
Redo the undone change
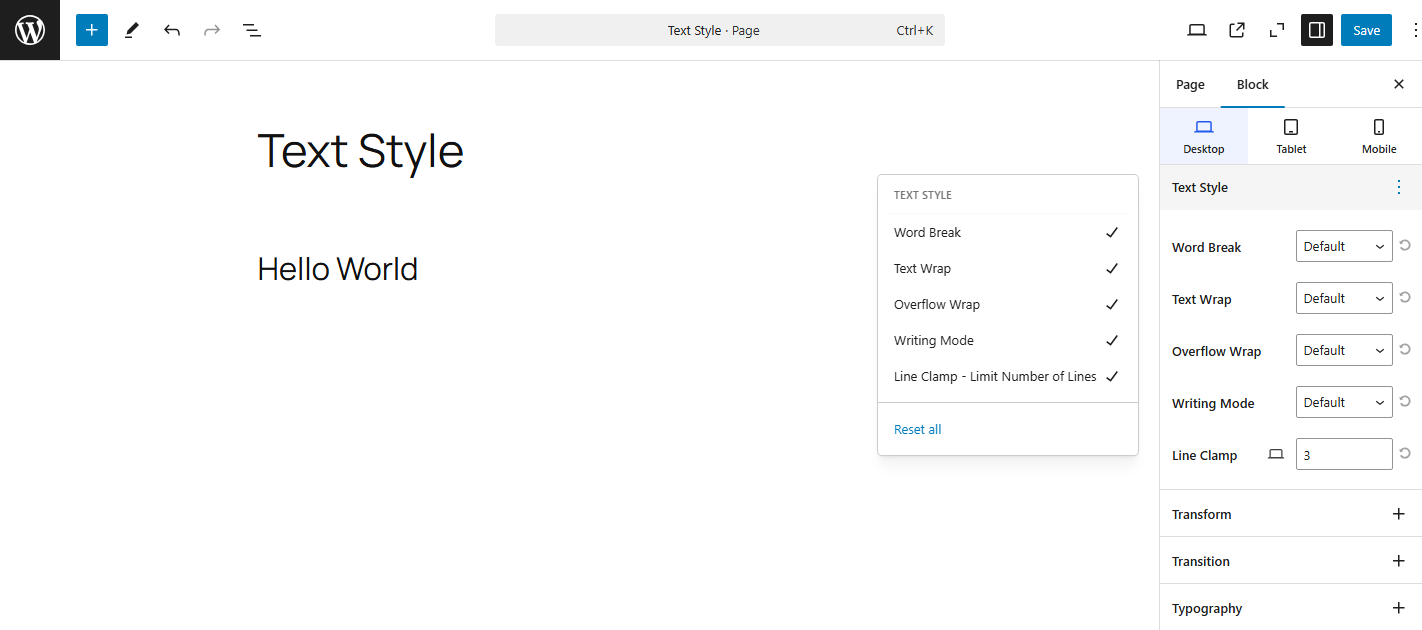point(212,30)
